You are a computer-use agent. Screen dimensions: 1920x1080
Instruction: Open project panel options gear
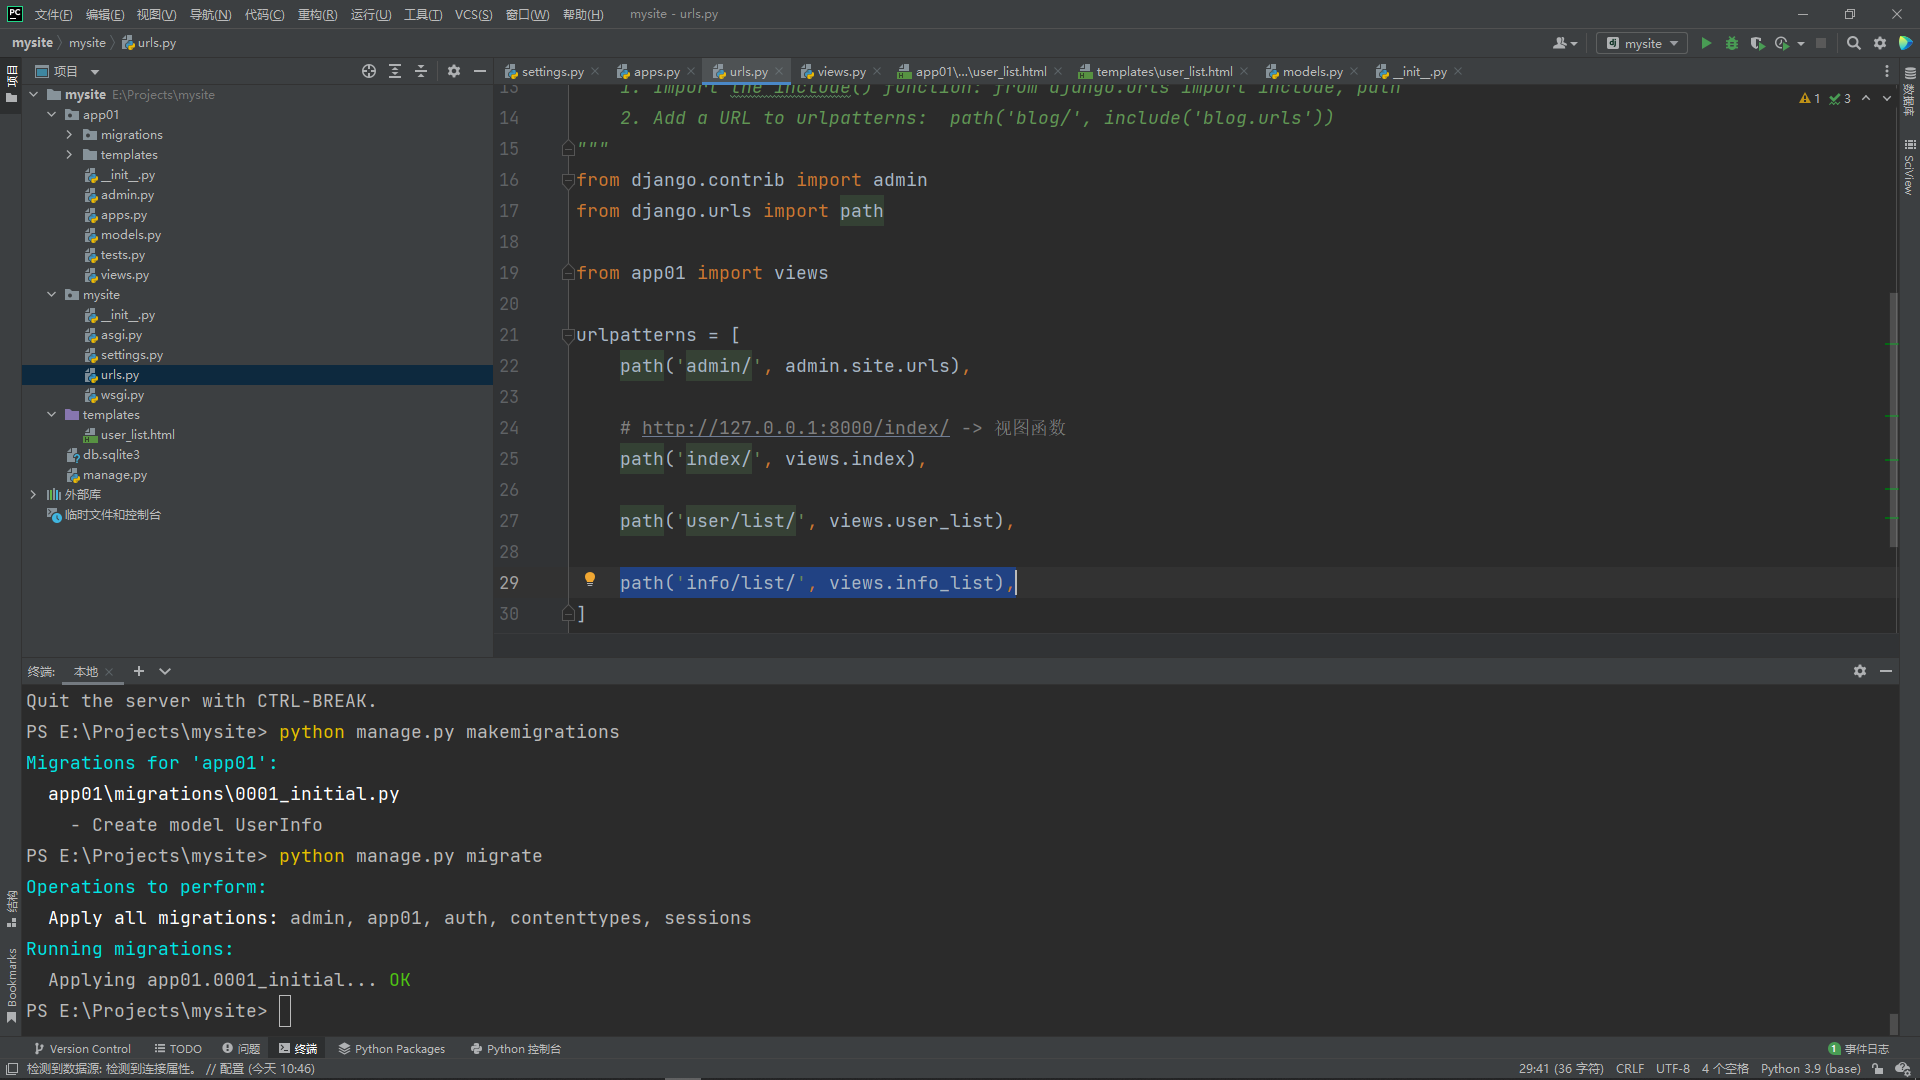point(454,71)
